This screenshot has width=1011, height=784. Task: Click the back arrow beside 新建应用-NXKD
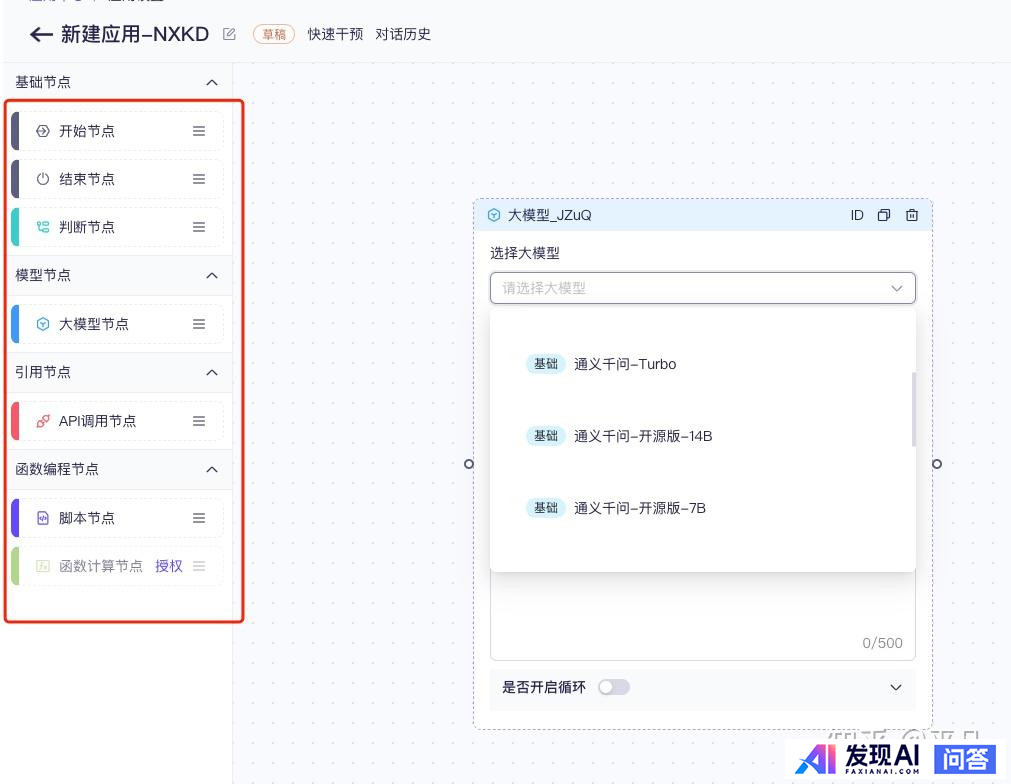coord(41,34)
